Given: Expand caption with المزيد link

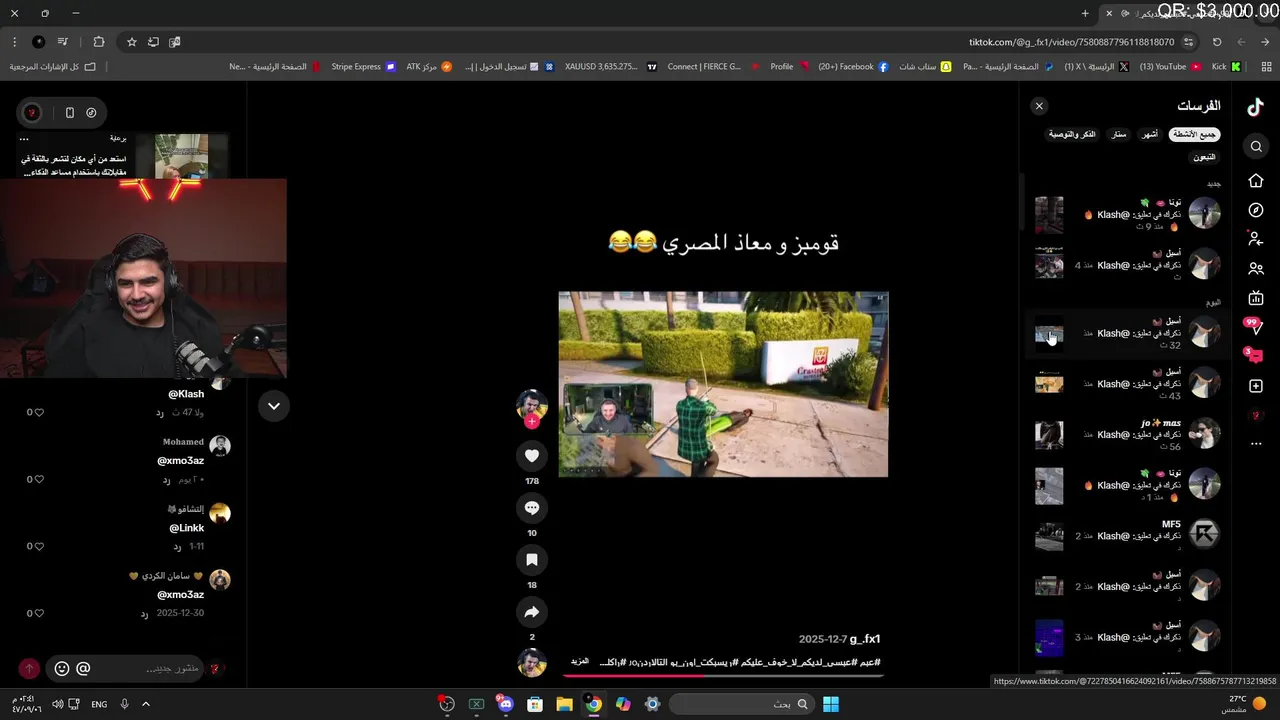Looking at the screenshot, I should (580, 662).
